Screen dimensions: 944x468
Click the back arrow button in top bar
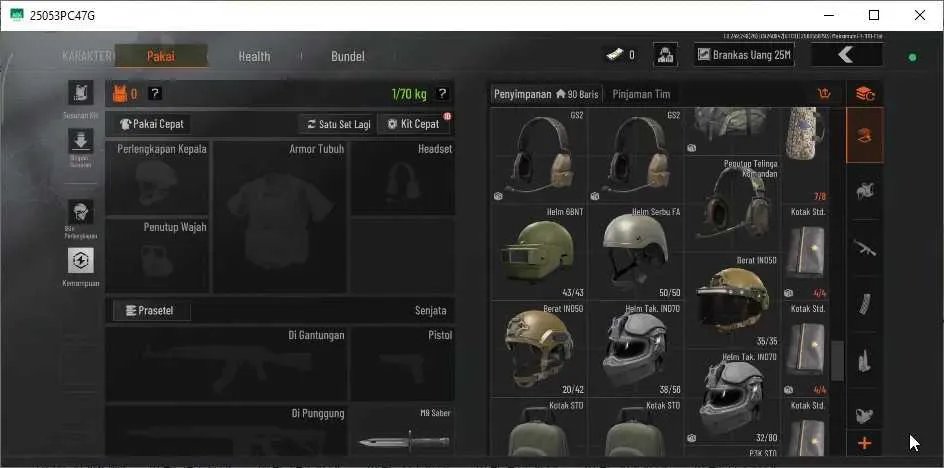846,55
